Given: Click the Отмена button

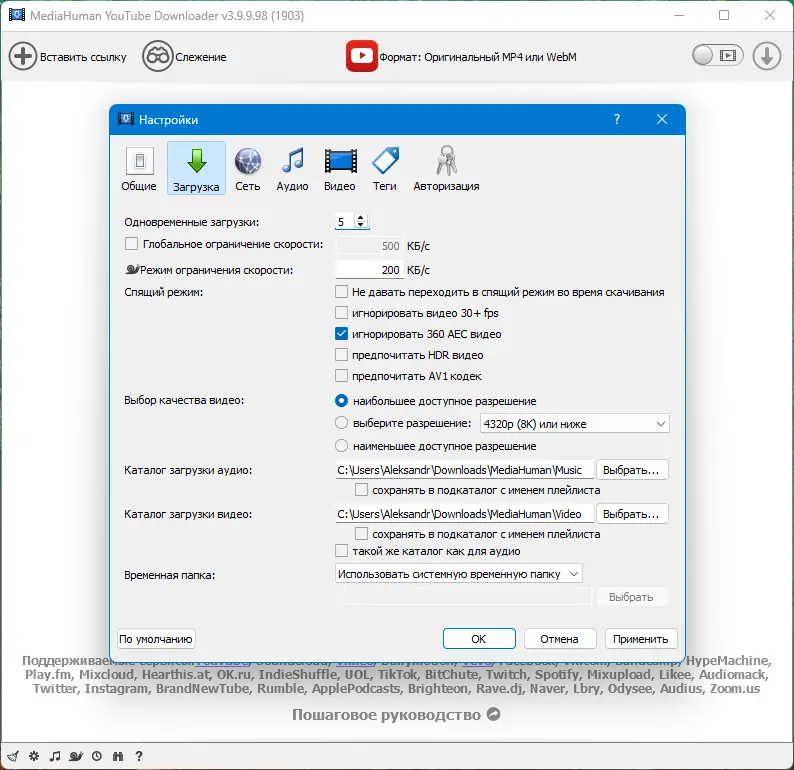Looking at the screenshot, I should (560, 639).
